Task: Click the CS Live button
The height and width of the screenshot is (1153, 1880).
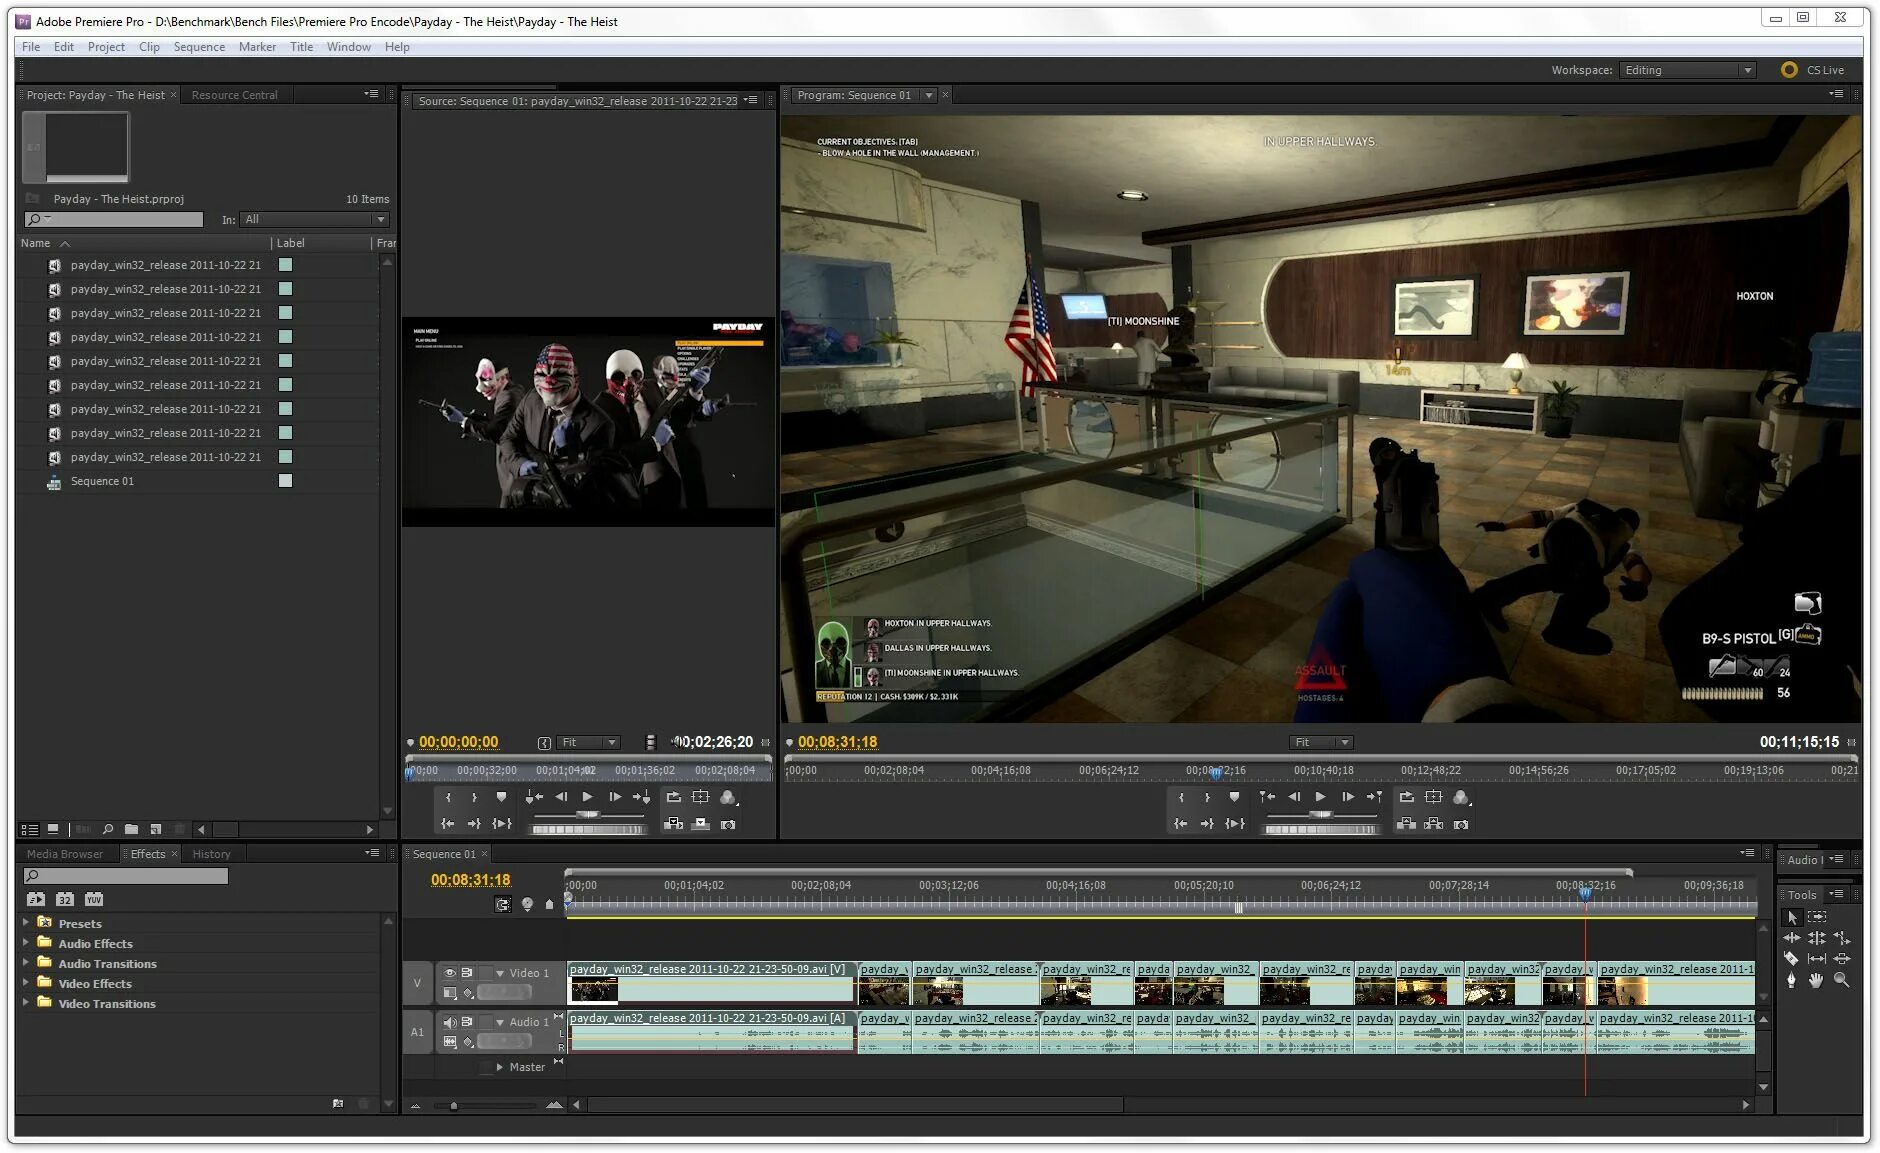Action: pos(1813,70)
